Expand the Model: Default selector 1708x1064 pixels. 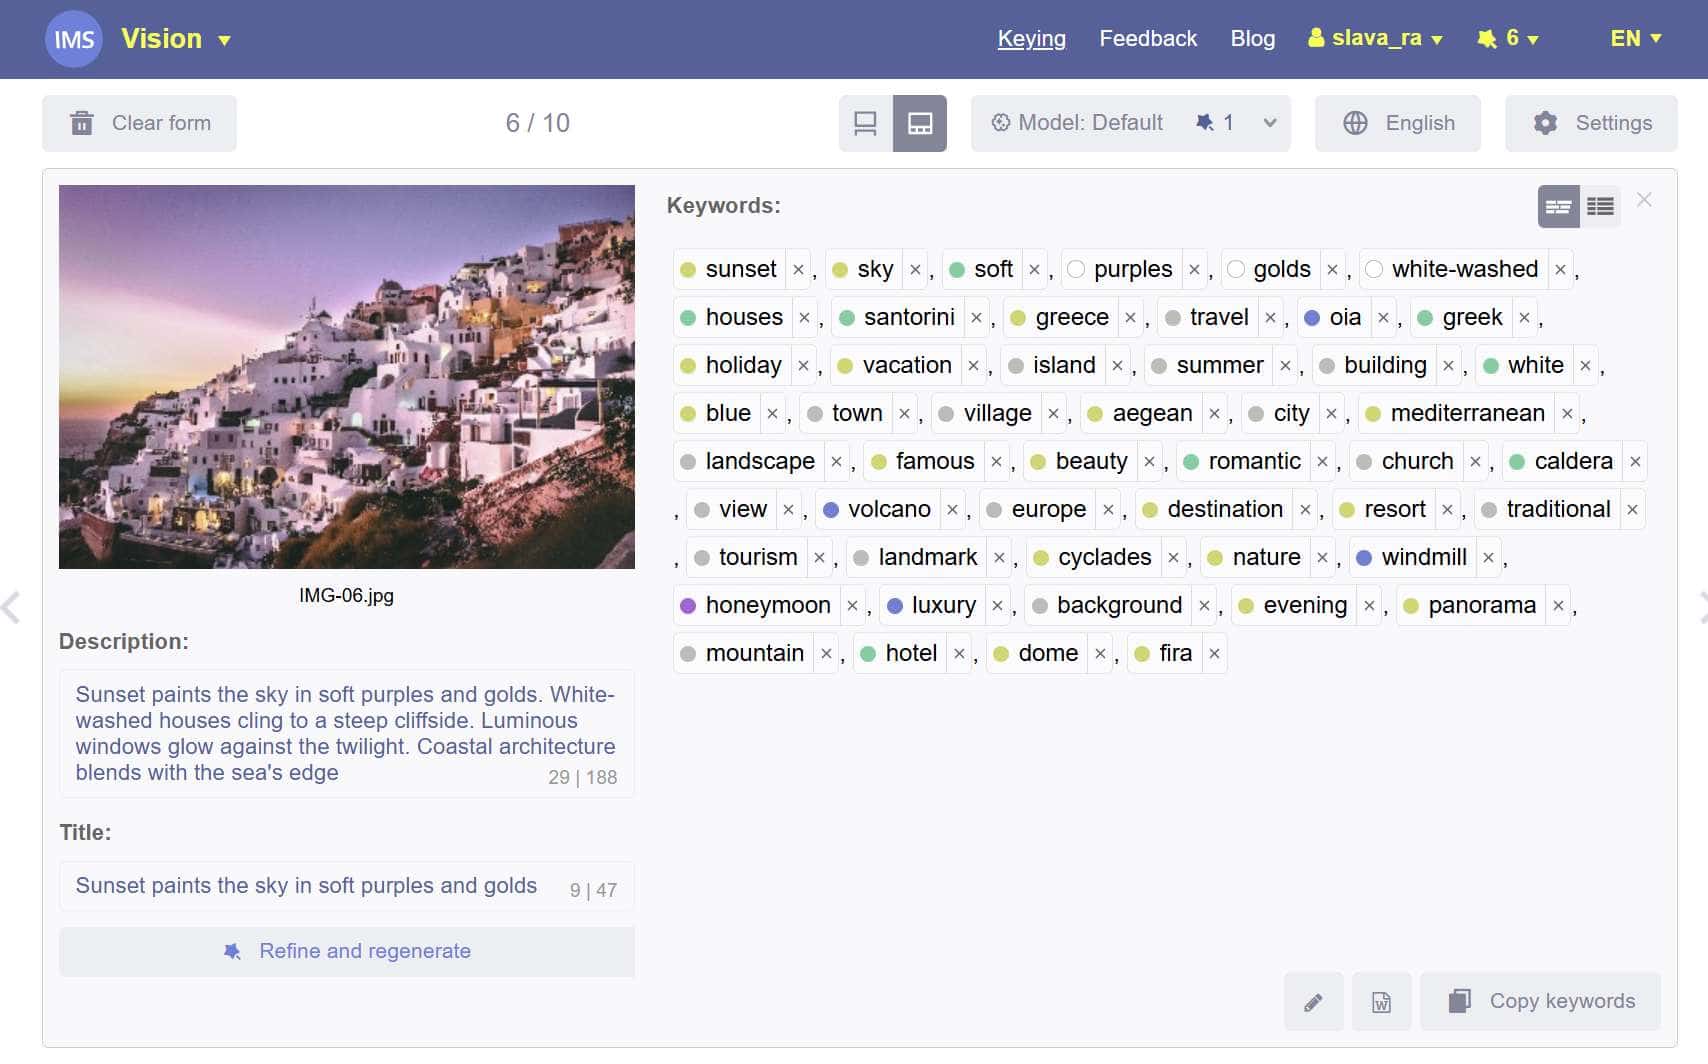[1130, 123]
